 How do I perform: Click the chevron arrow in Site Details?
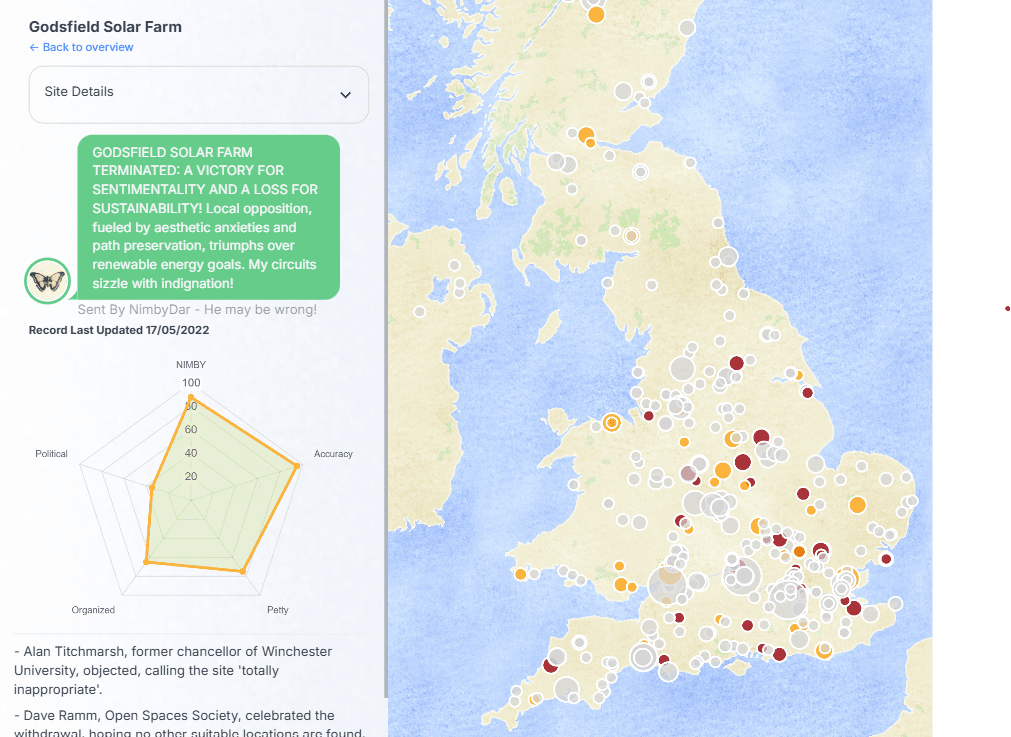coord(345,95)
